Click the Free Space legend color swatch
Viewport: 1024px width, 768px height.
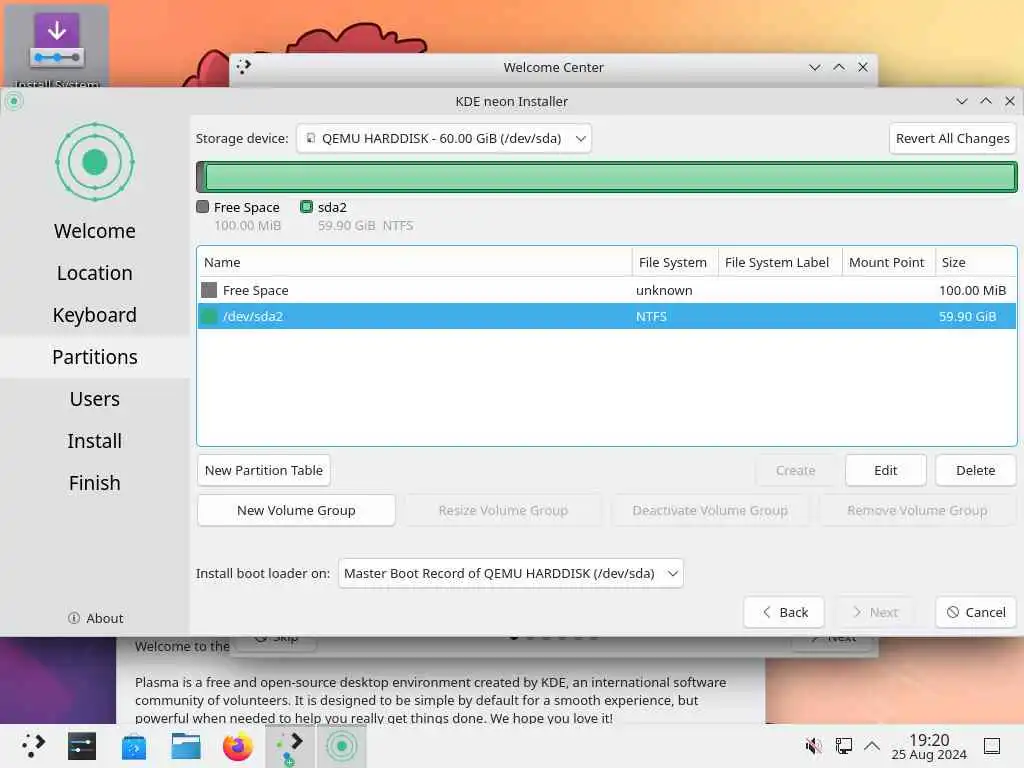point(202,207)
